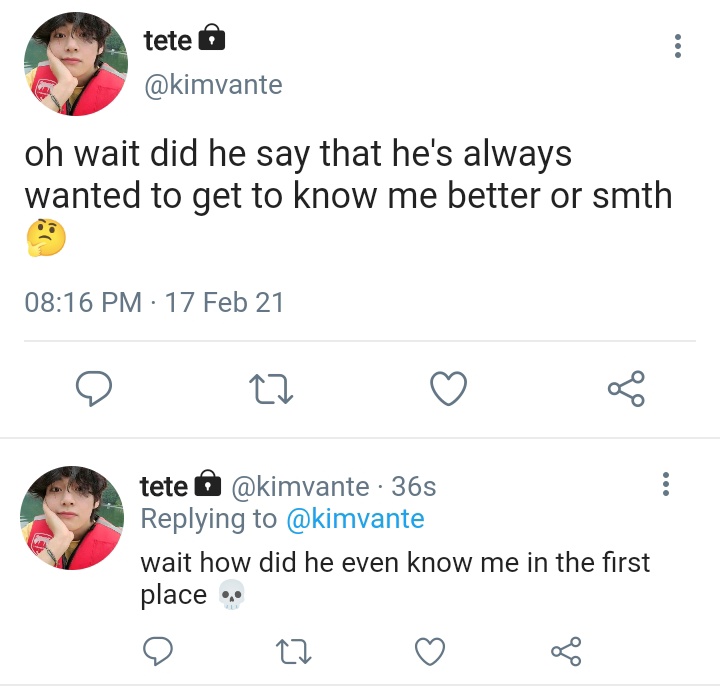Like the main tweet

(449, 389)
